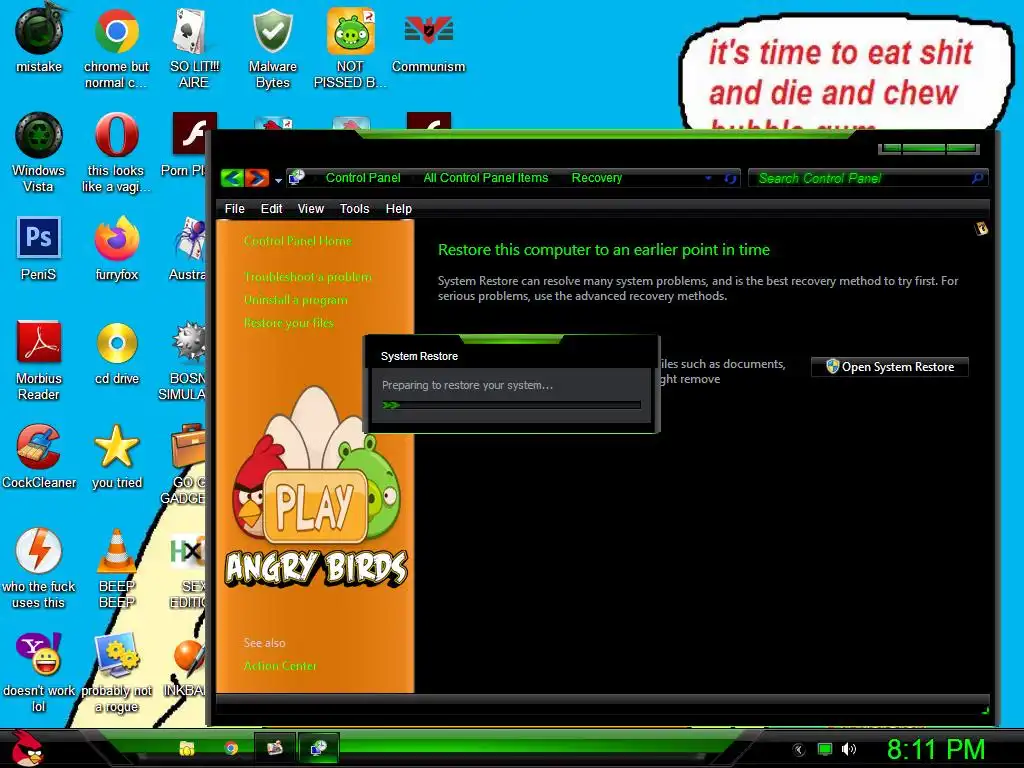
Task: Open the 'Windows Vista' recycle bin icon
Action: (39, 152)
